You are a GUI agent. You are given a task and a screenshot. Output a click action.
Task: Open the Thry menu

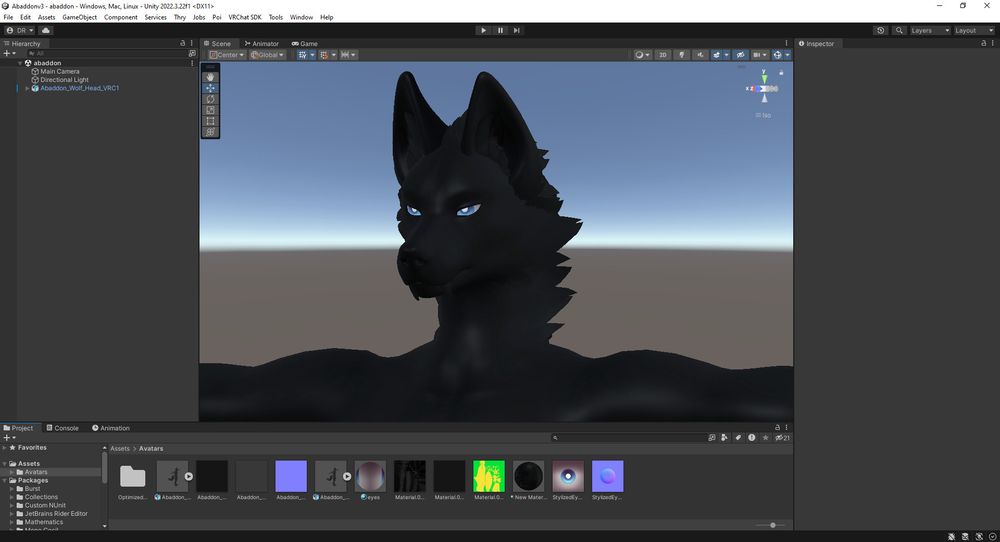pos(180,17)
